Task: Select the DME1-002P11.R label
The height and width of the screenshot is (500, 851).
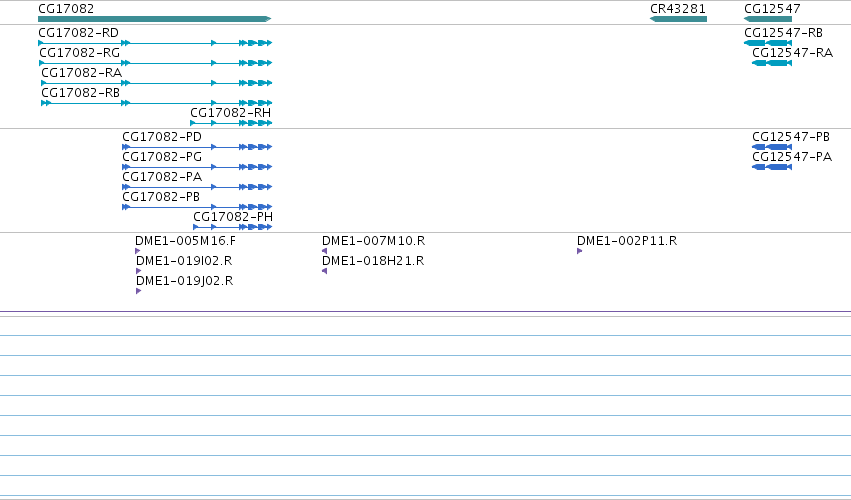Action: 627,241
